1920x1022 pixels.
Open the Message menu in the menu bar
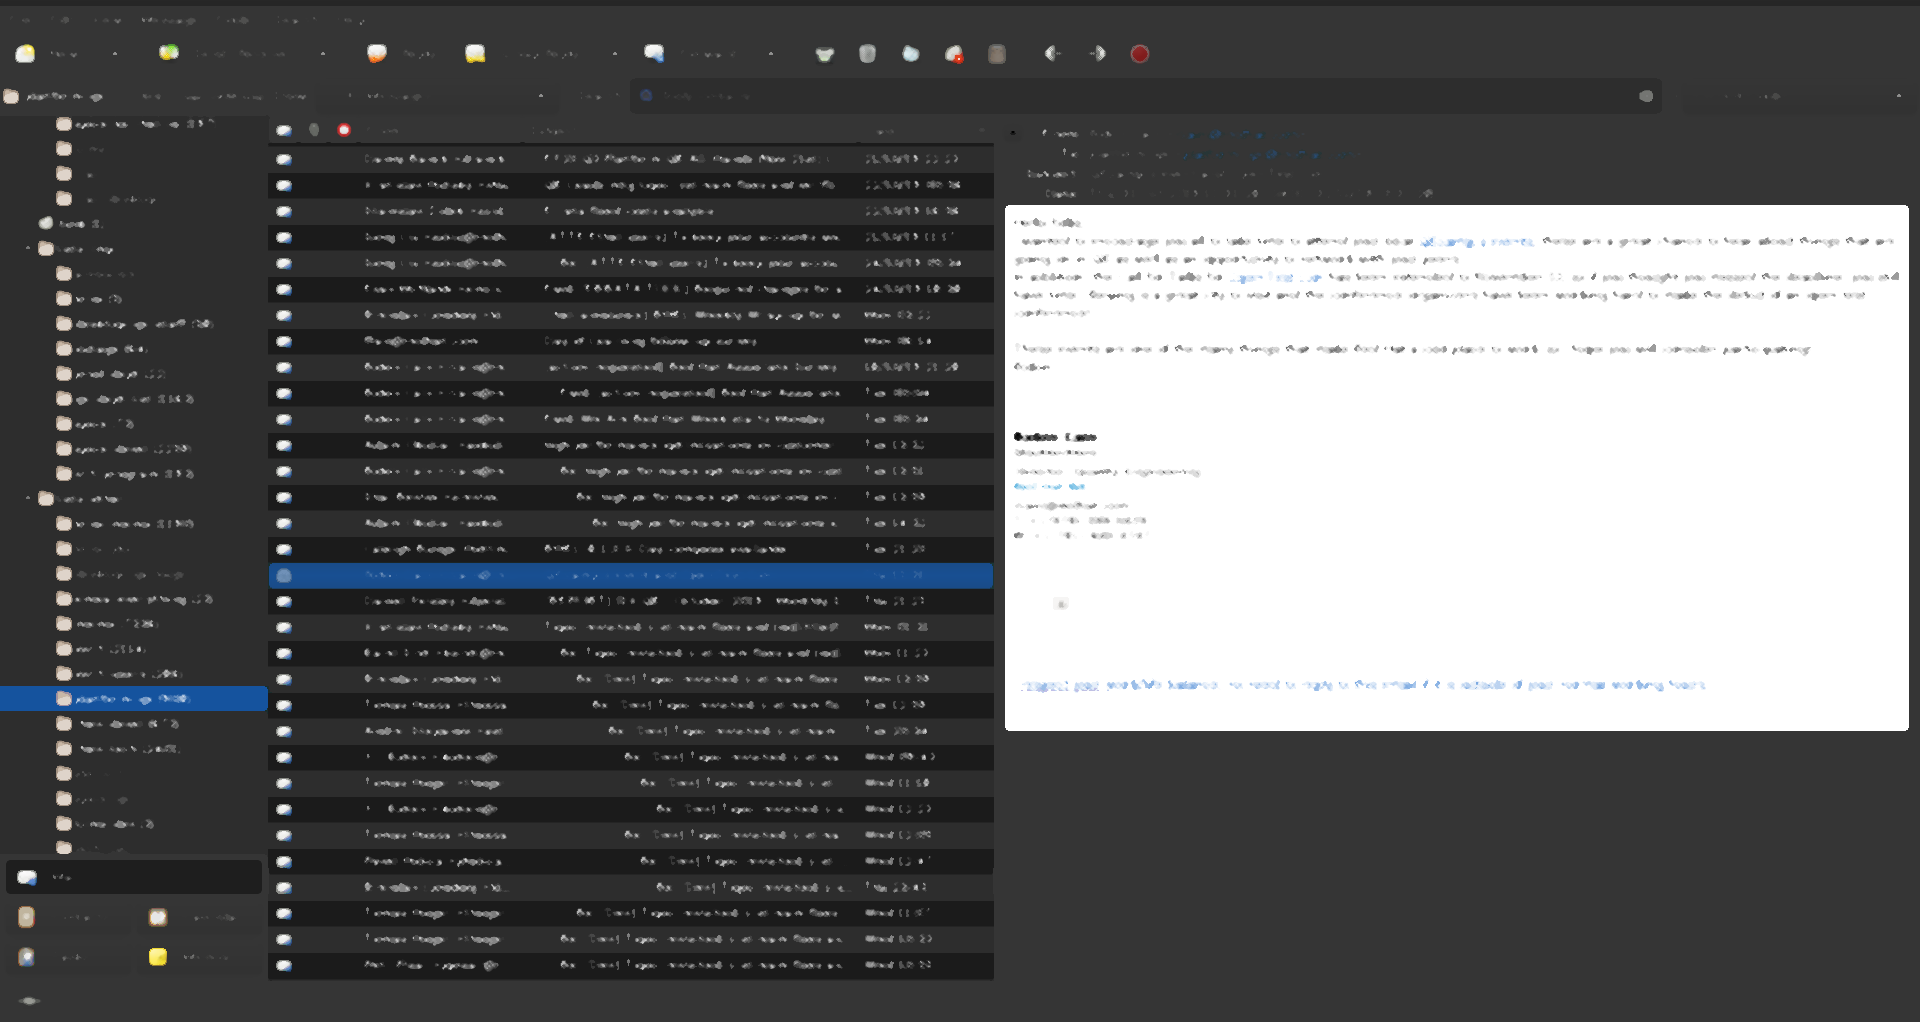click(x=167, y=19)
